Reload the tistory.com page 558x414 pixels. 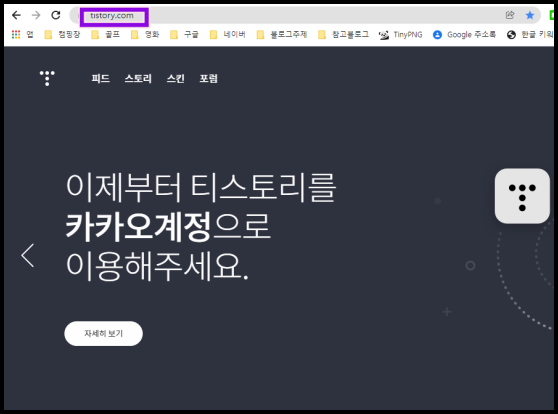coord(56,15)
